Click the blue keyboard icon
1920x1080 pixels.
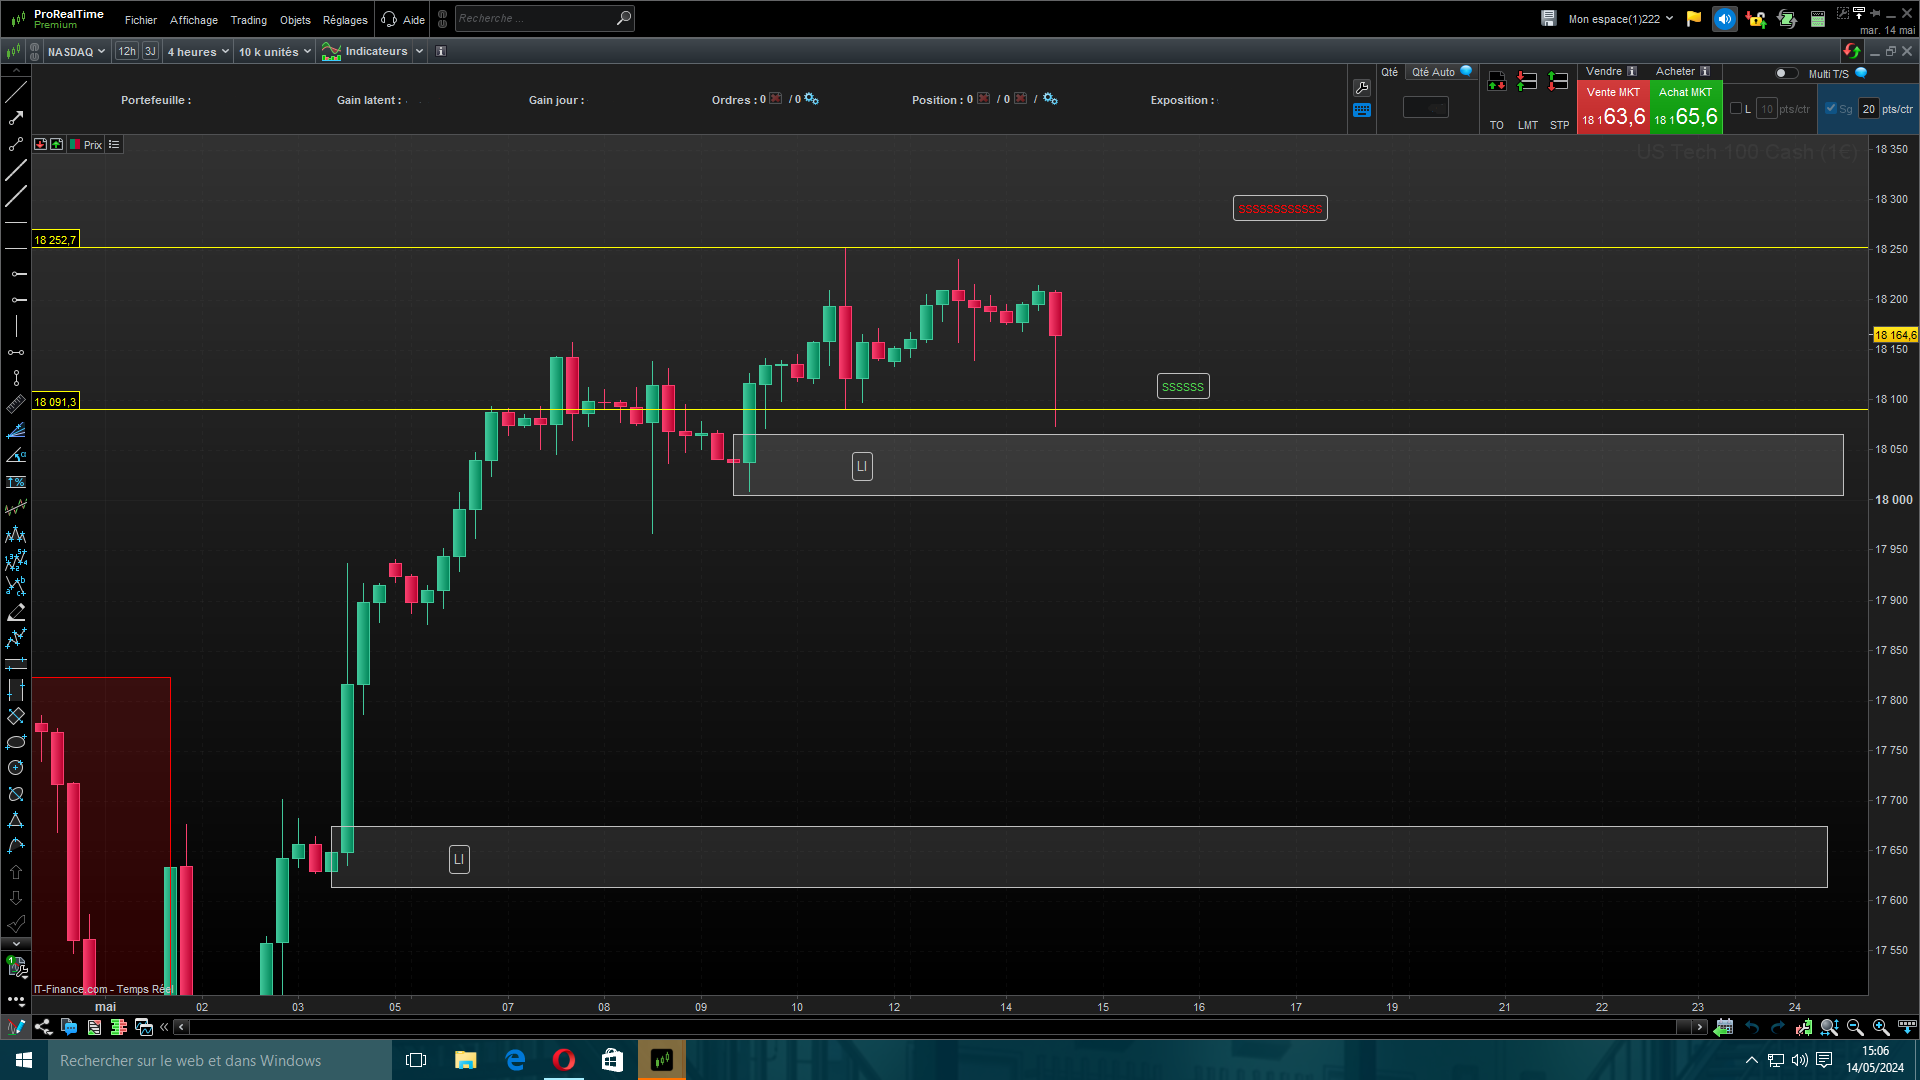coord(1362,111)
